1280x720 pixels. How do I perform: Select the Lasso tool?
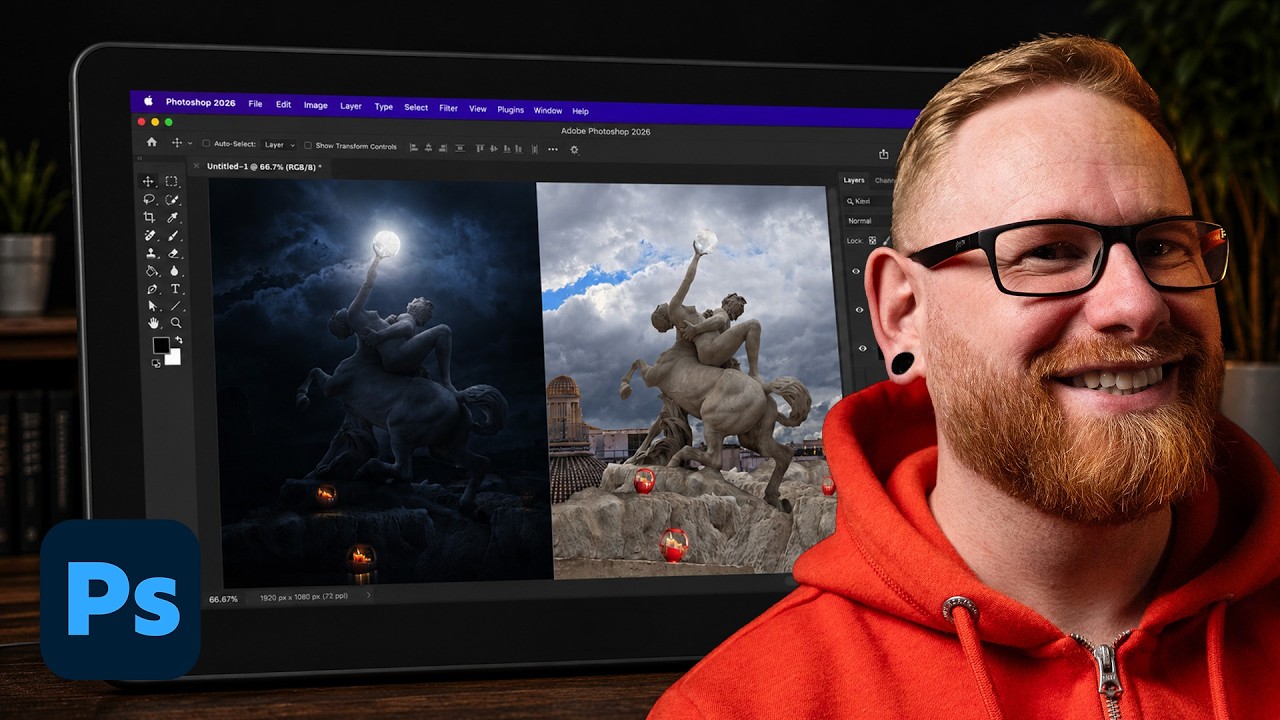(149, 199)
